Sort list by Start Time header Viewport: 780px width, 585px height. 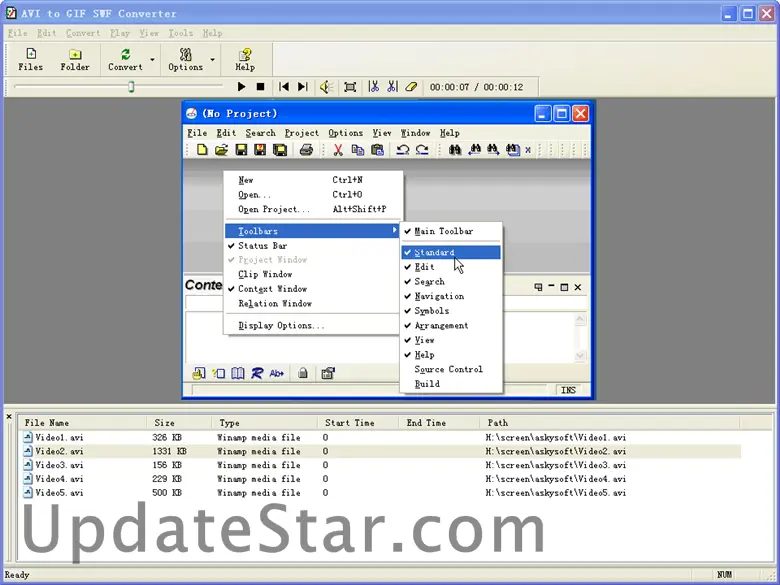358,423
